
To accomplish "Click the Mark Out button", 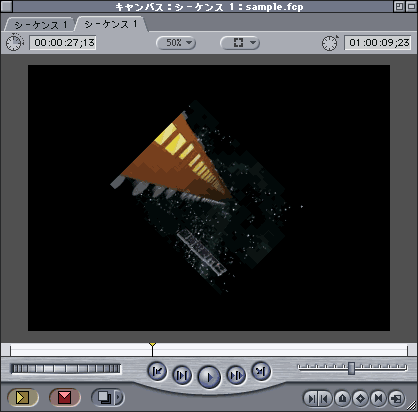I will coord(325,398).
